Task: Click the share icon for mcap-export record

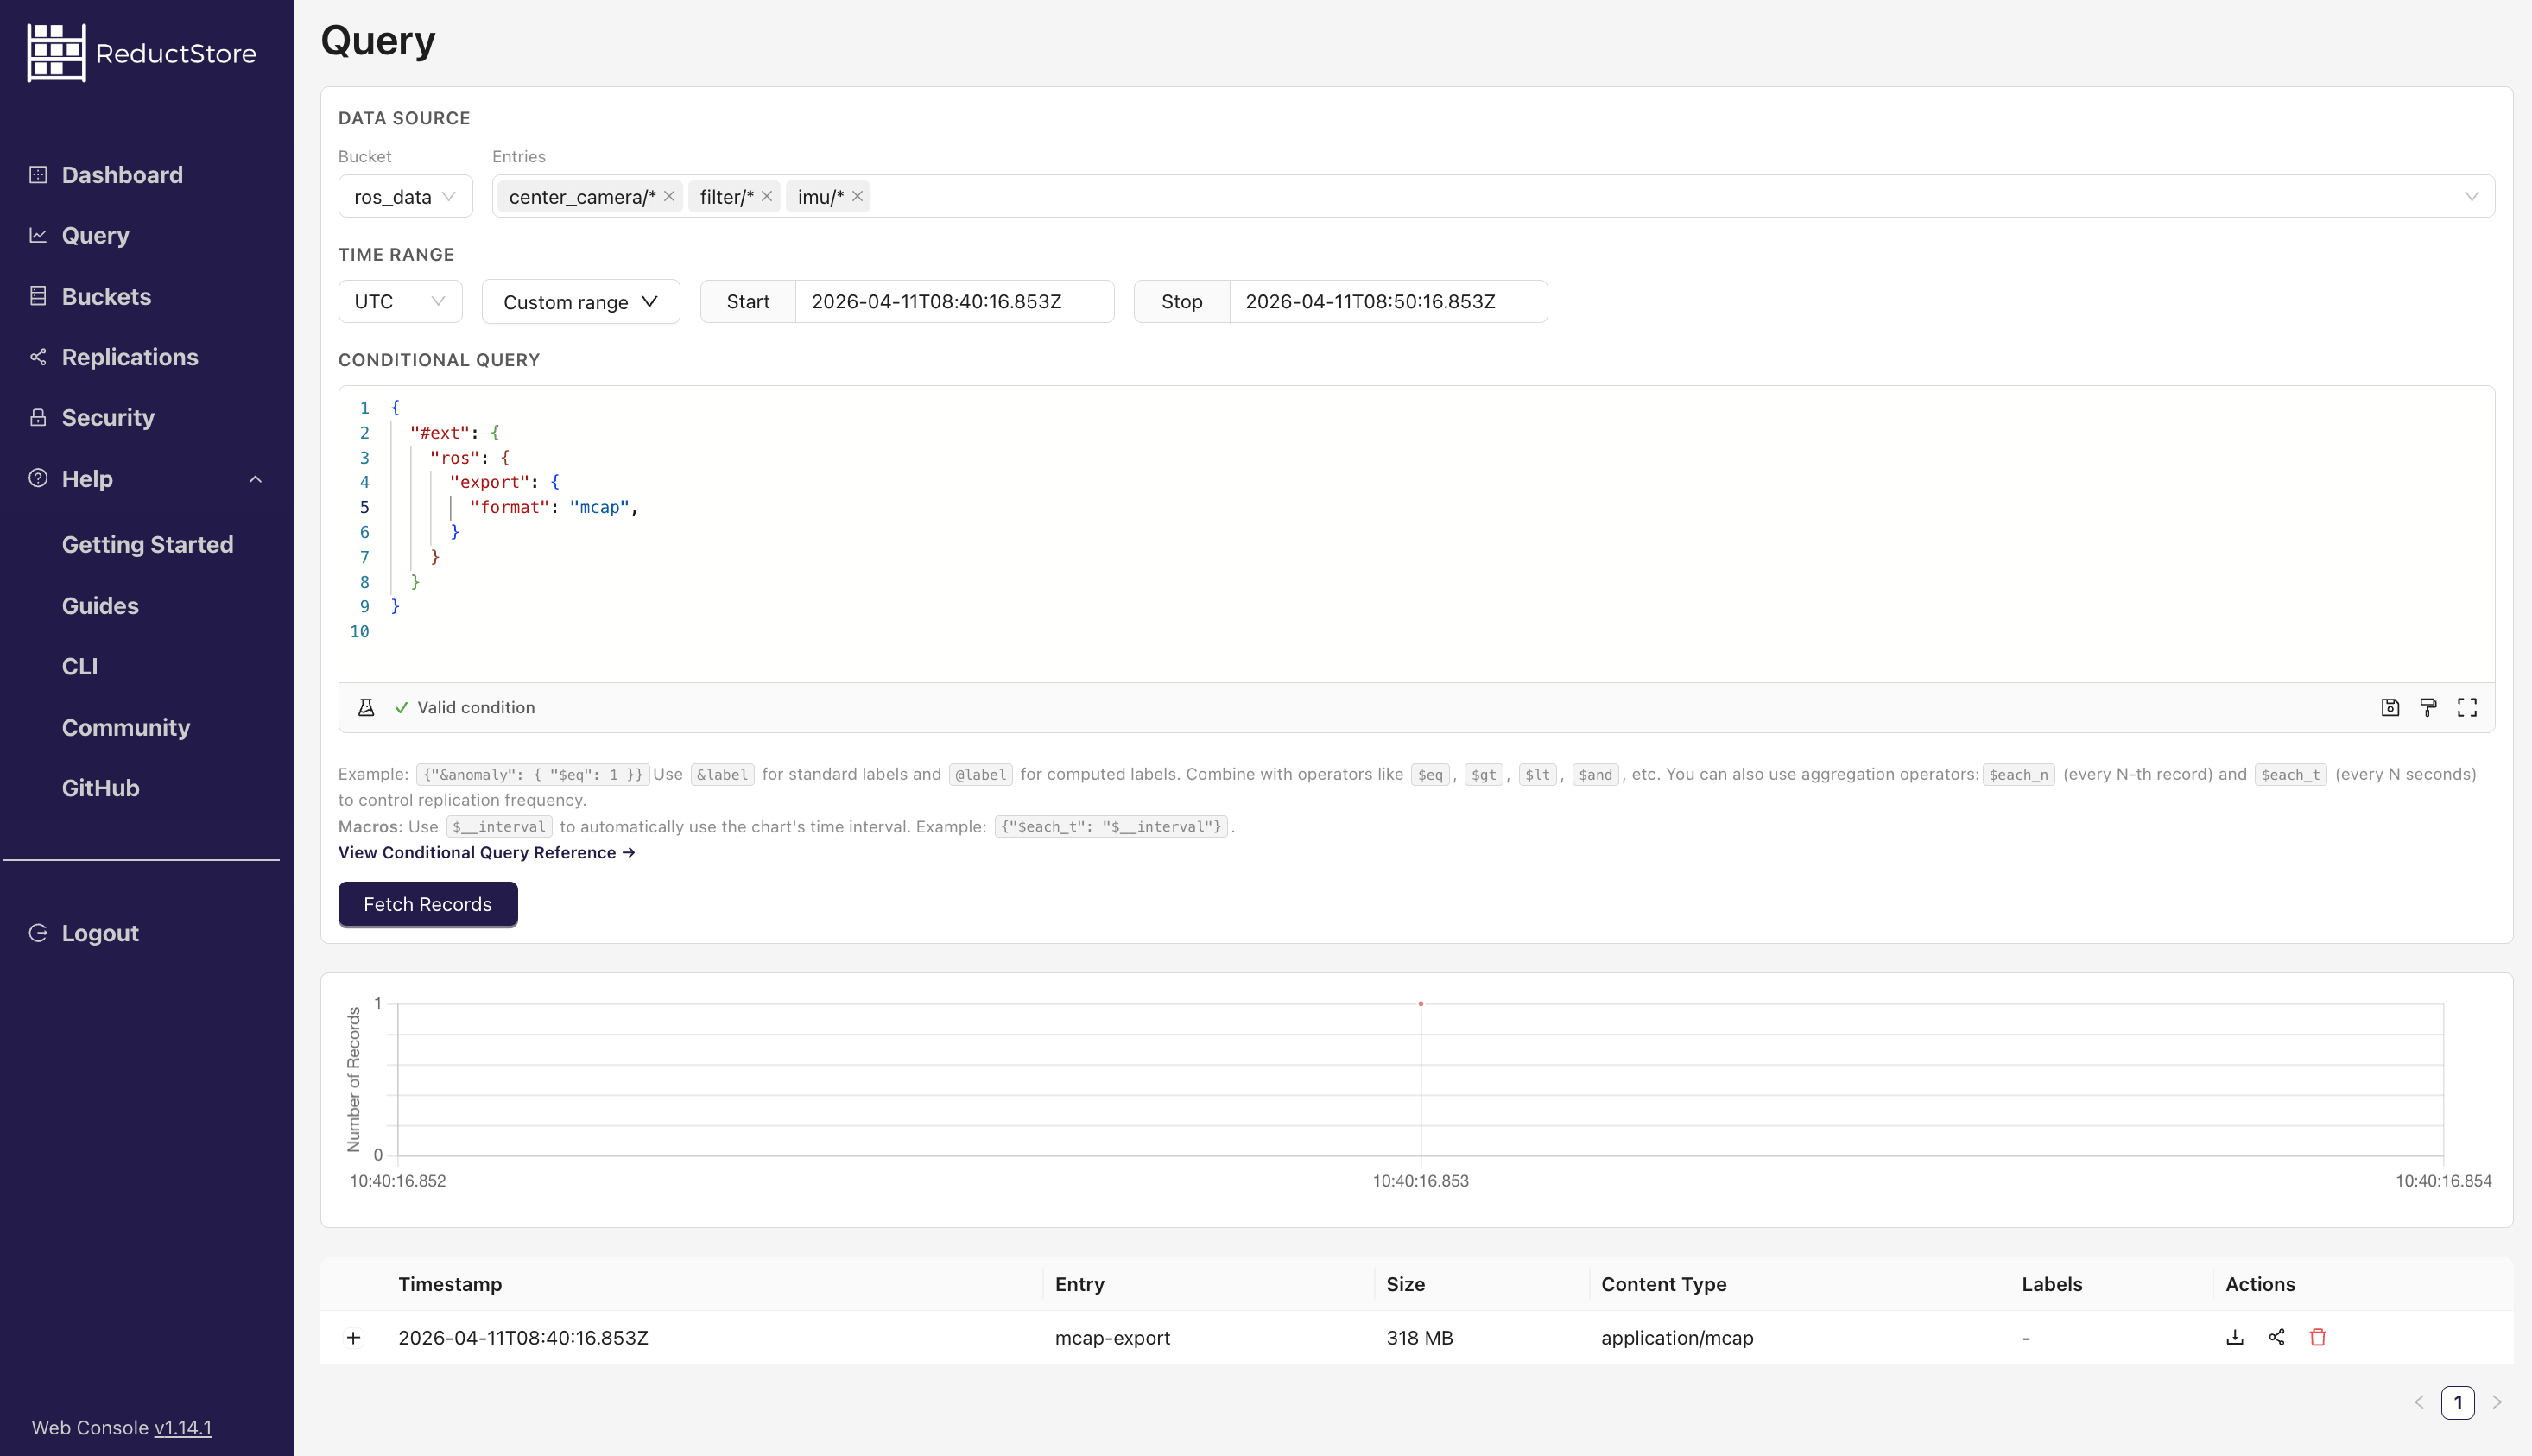Action: pyautogui.click(x=2276, y=1337)
